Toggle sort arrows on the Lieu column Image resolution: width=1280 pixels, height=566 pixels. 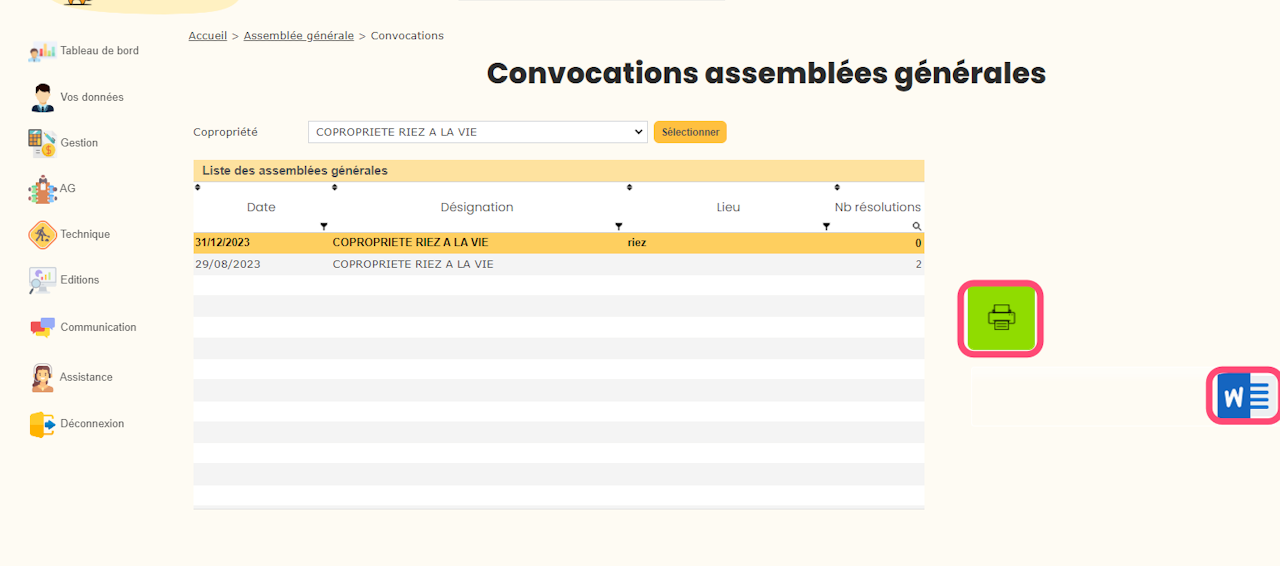(x=629, y=188)
